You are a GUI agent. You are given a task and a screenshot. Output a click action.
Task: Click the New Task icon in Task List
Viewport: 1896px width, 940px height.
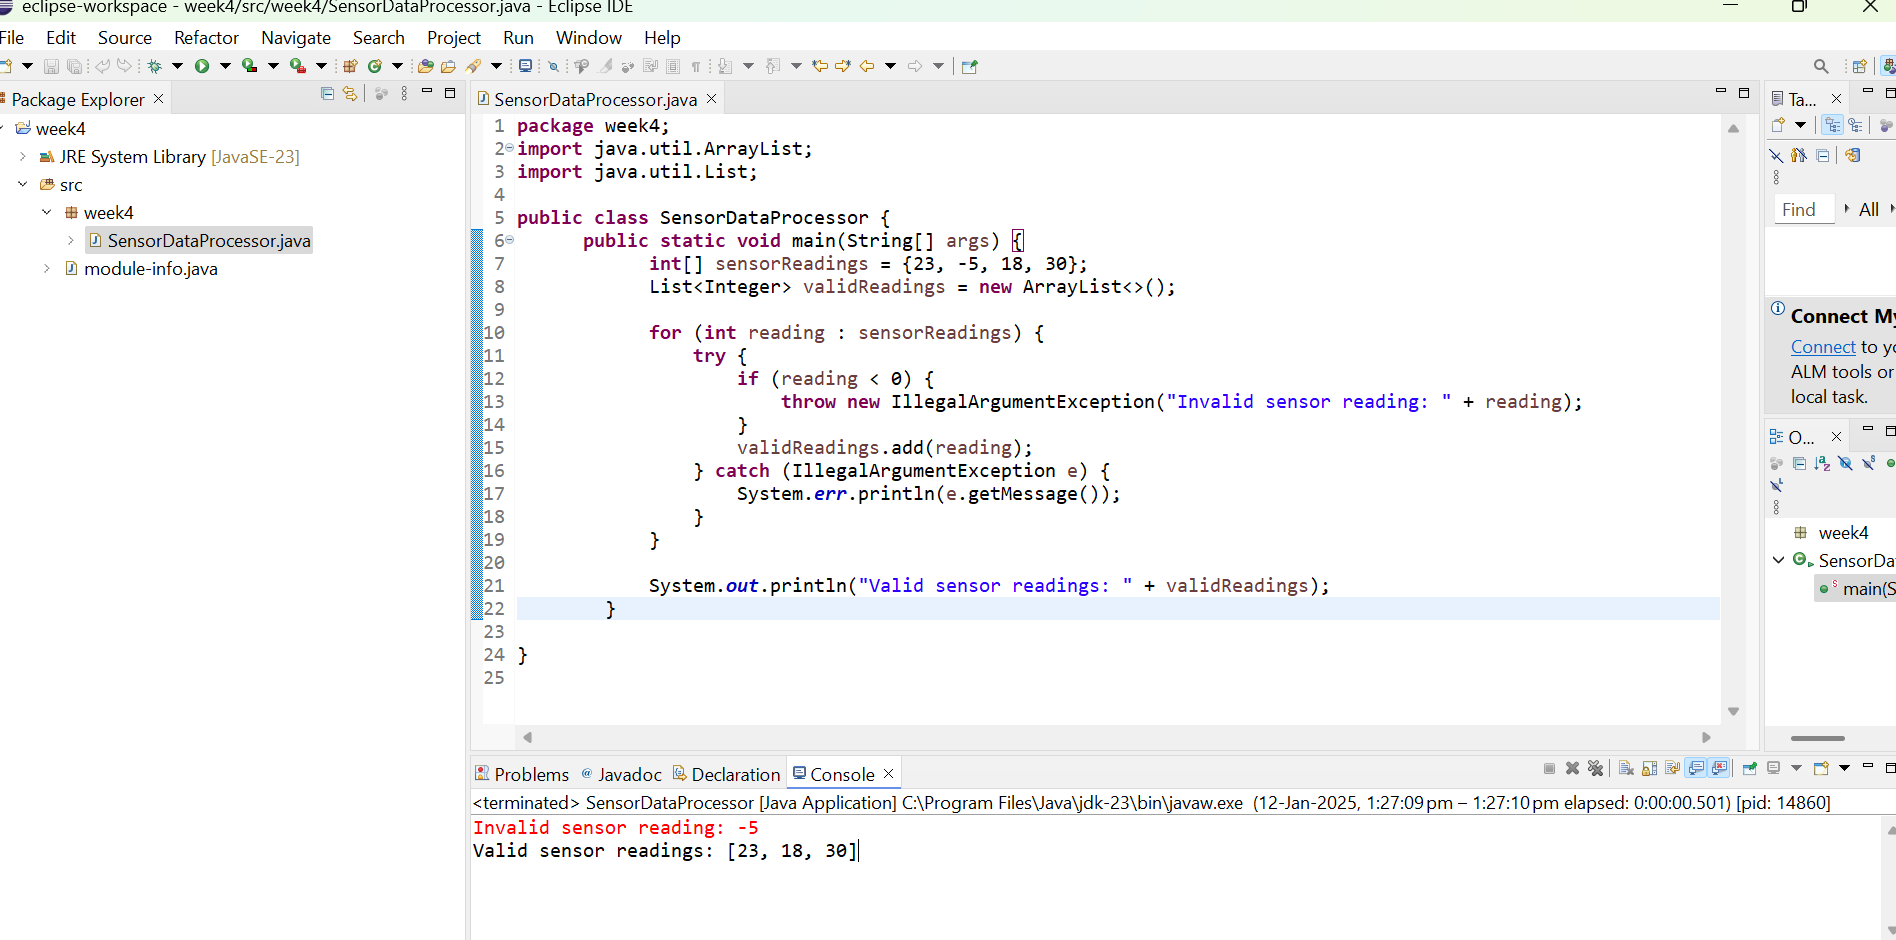click(x=1778, y=125)
